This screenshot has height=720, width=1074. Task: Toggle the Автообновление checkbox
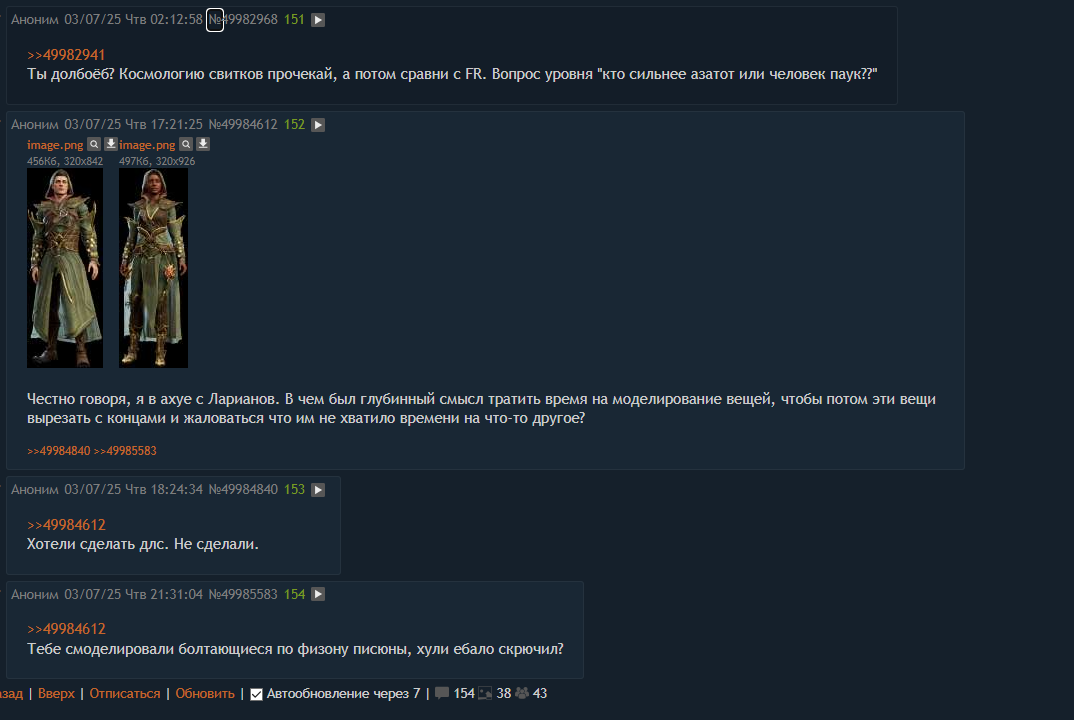(256, 694)
